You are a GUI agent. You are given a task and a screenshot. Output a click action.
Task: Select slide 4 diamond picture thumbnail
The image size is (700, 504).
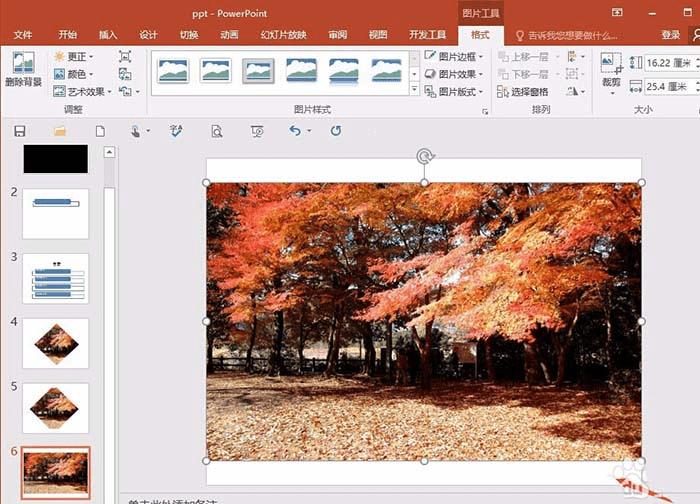[x=56, y=343]
